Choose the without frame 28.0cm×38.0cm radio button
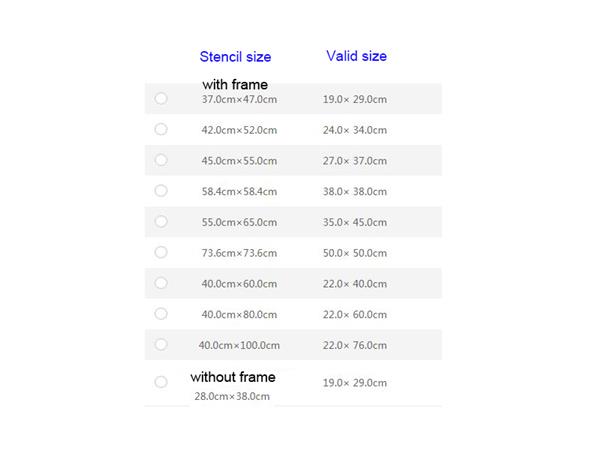The height and width of the screenshot is (450, 600). pyautogui.click(x=161, y=382)
